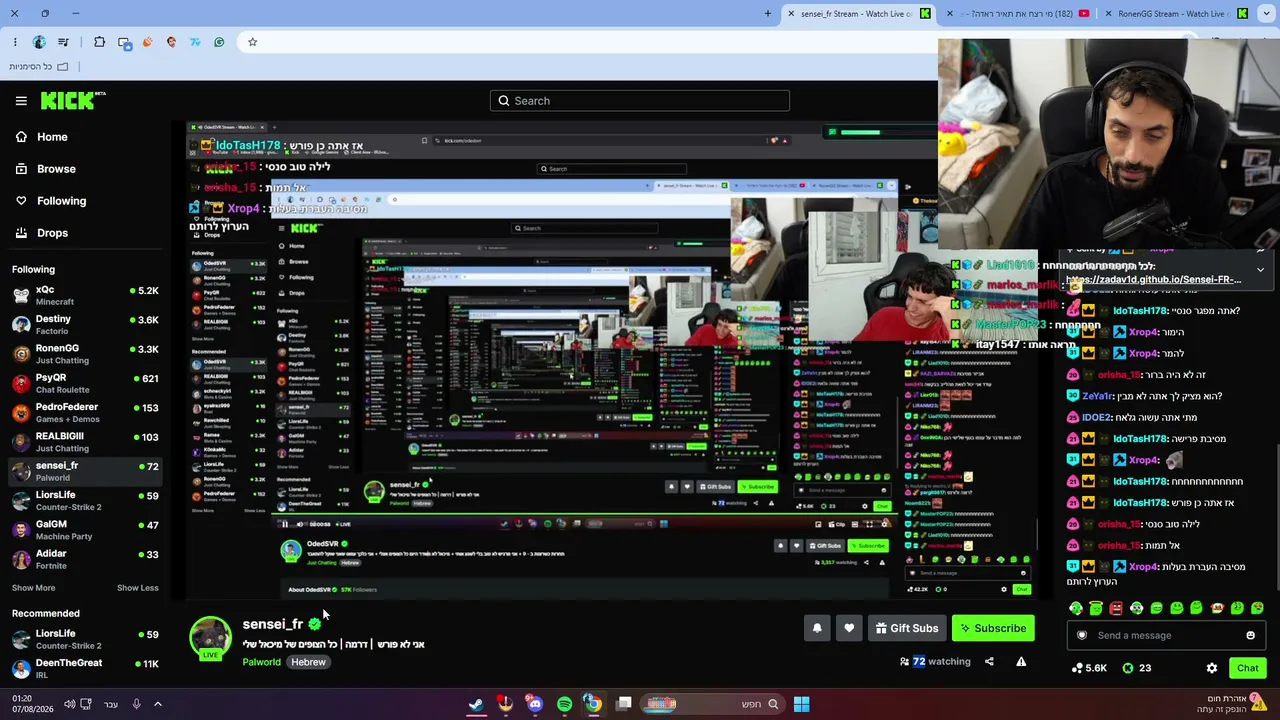Open Chrome from the taskbar

593,704
